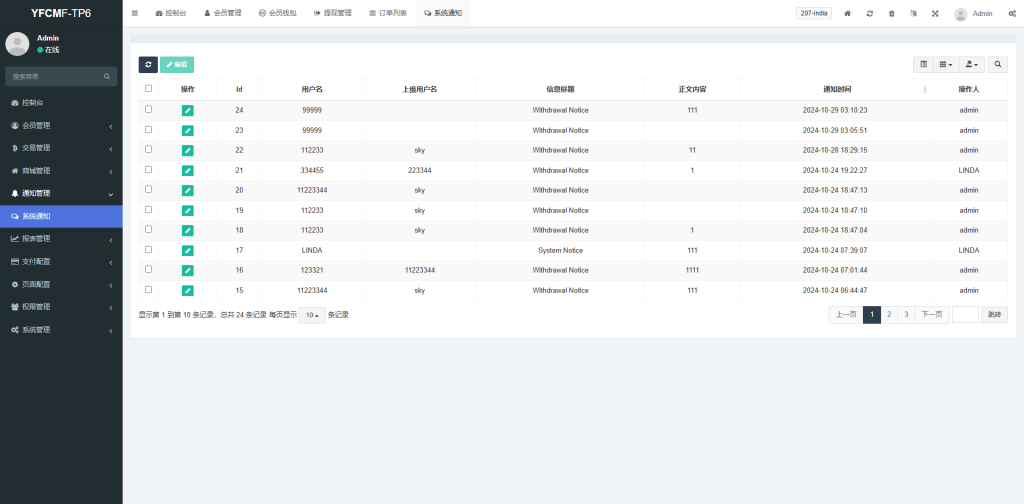Screen dimensions: 1024x504
Task: Open the columns visibility dropdown
Action: (945, 64)
